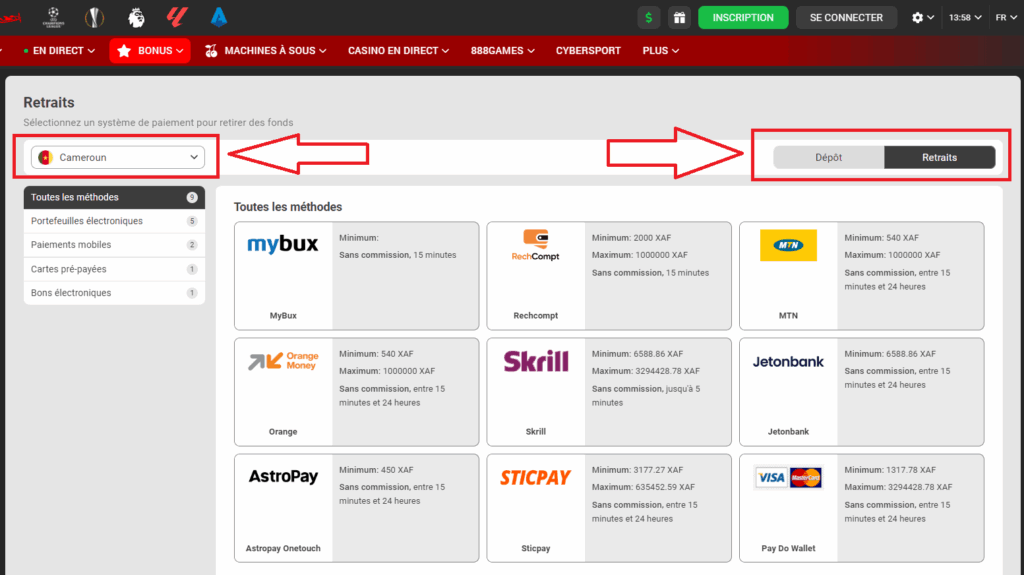Open the Premier League lion icon

click(x=136, y=18)
